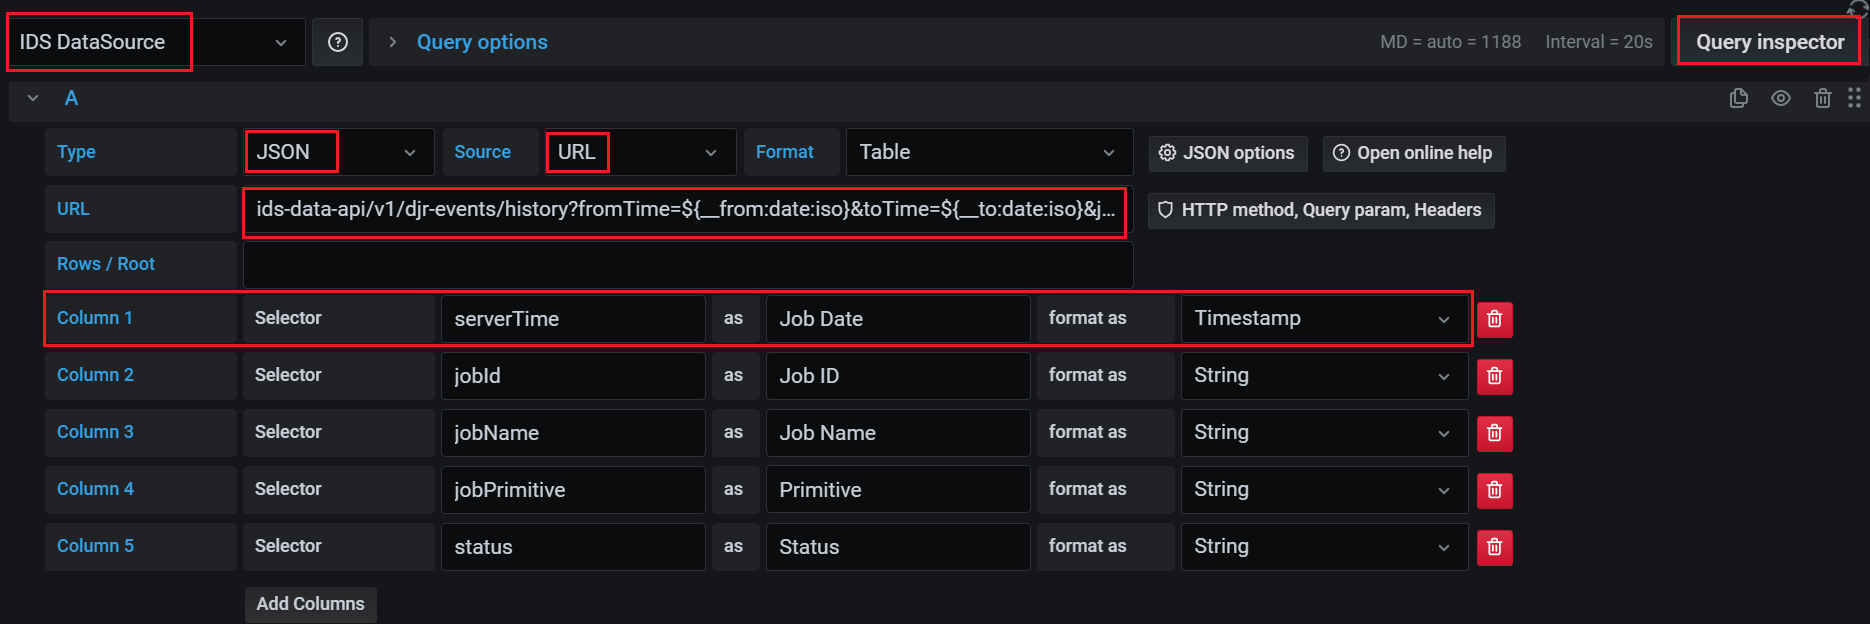
Task: Remove Column 2 jobId row
Action: [x=1494, y=376]
